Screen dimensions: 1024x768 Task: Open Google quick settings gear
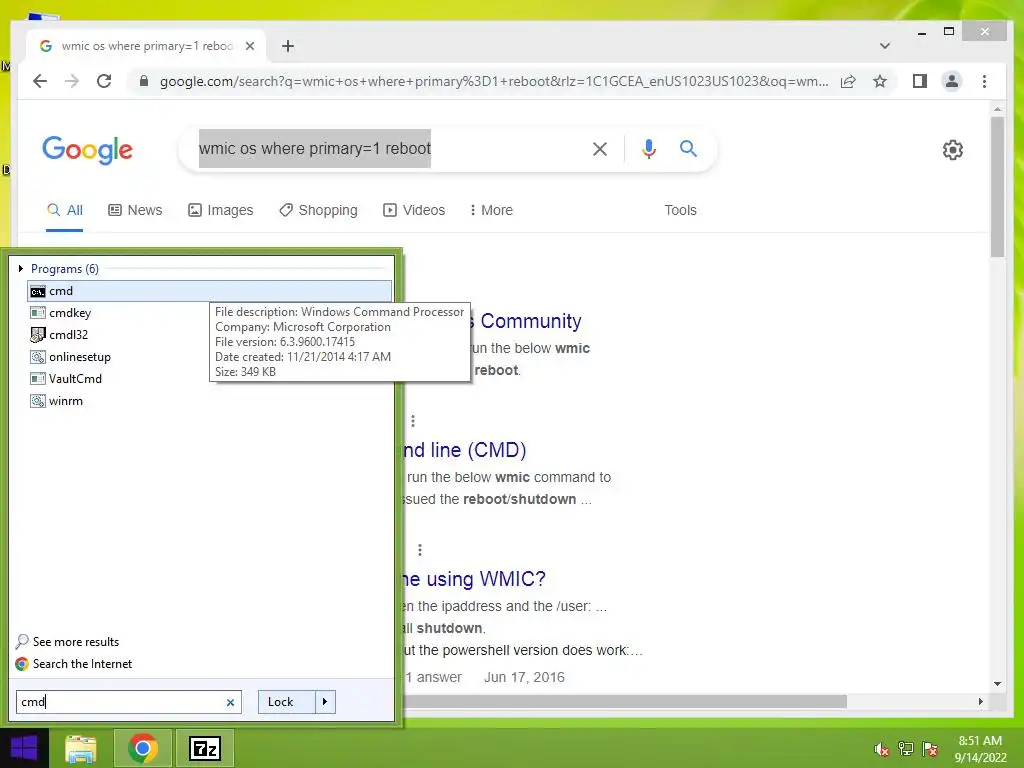point(953,150)
